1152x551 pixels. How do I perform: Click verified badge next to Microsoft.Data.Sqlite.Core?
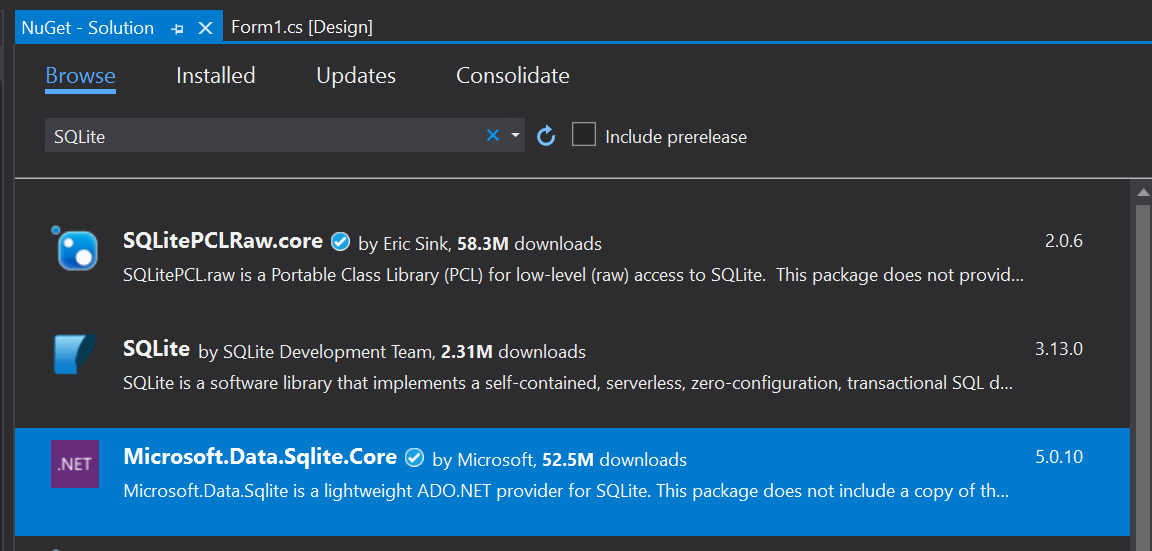point(414,458)
